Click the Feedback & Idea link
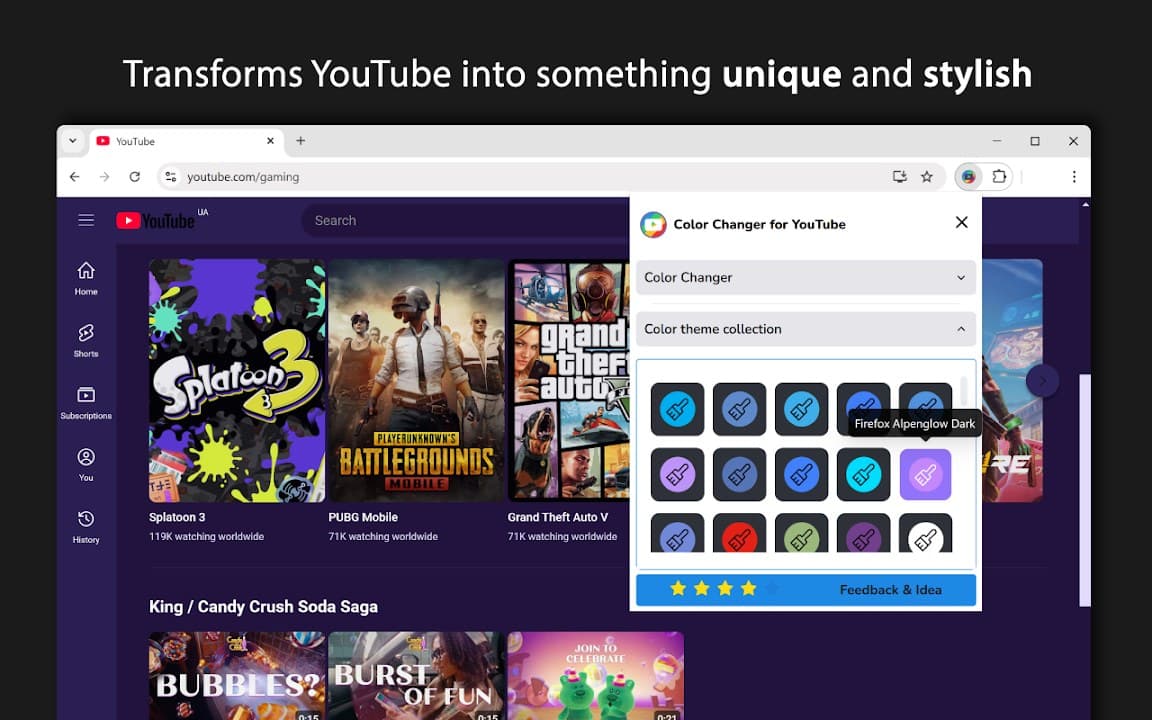Image resolution: width=1152 pixels, height=720 pixels. pos(890,590)
